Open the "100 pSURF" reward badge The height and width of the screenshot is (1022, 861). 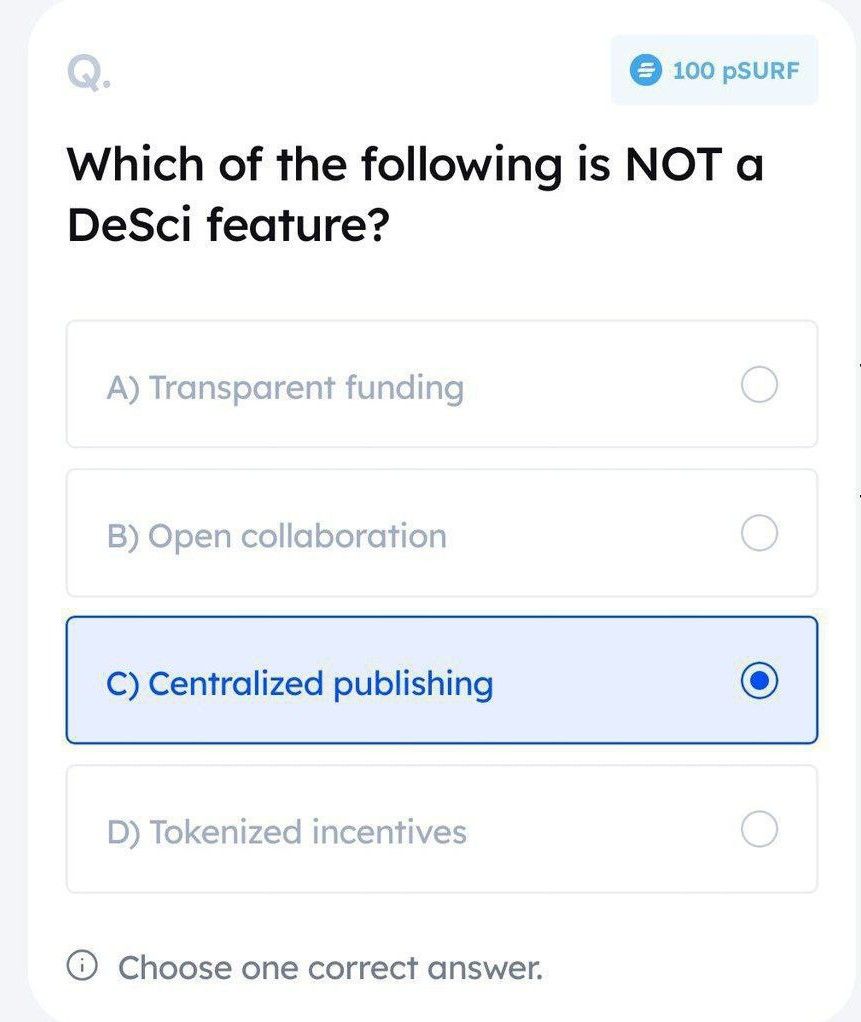[x=714, y=70]
